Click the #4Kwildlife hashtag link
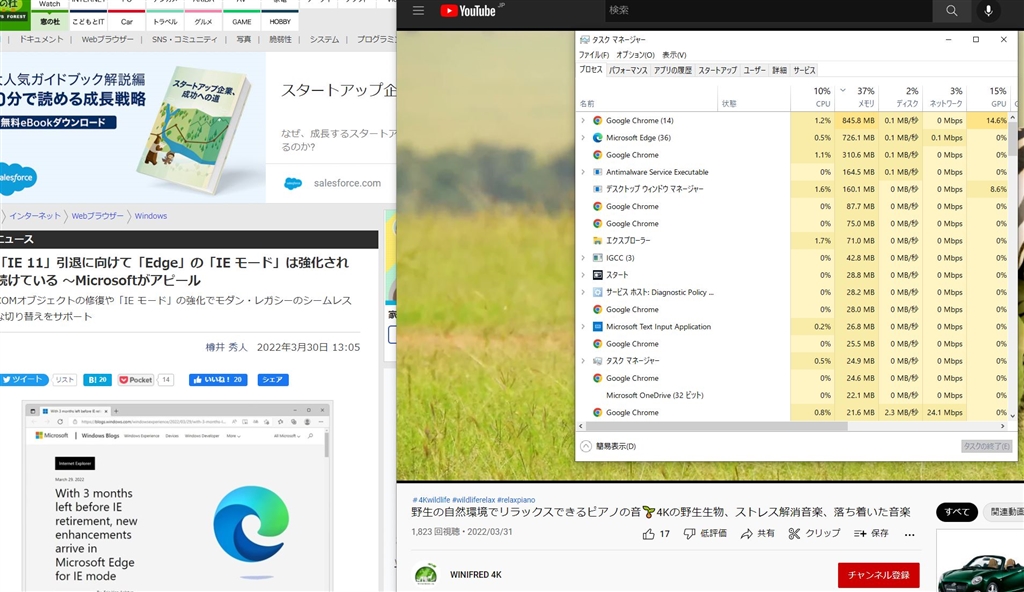Image resolution: width=1024 pixels, height=592 pixels. tap(430, 500)
